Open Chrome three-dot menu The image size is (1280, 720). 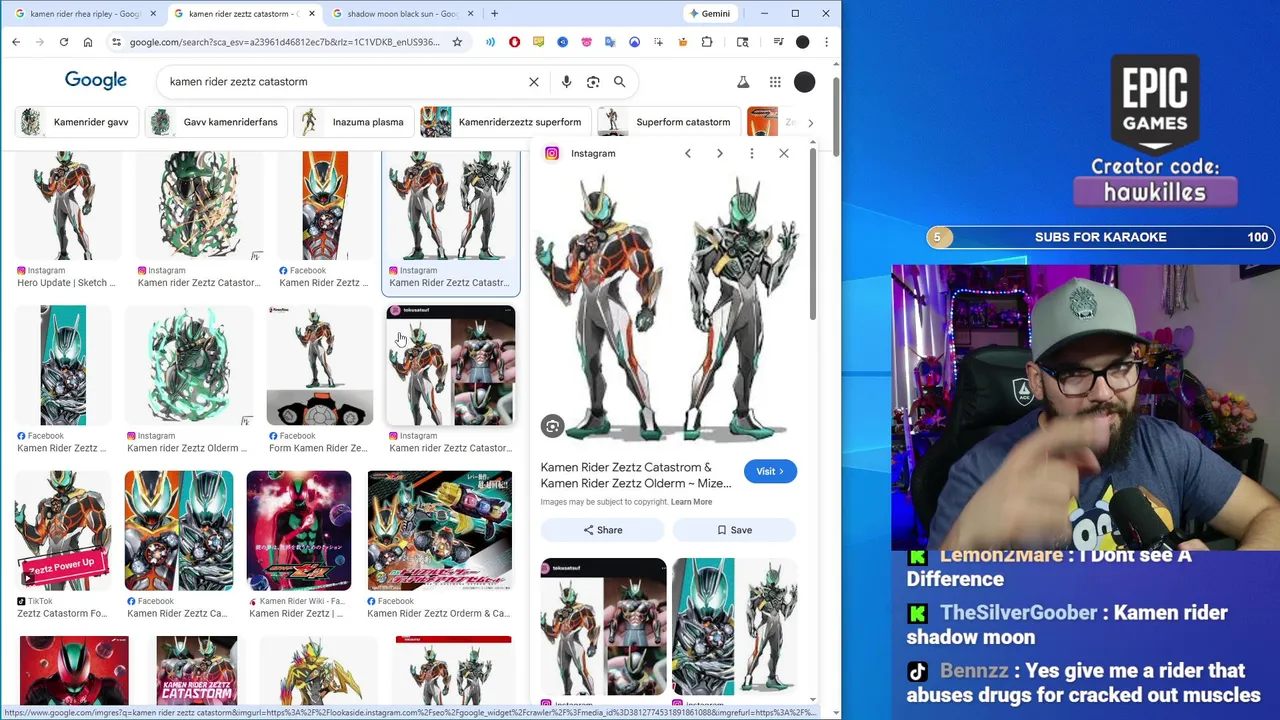[826, 42]
